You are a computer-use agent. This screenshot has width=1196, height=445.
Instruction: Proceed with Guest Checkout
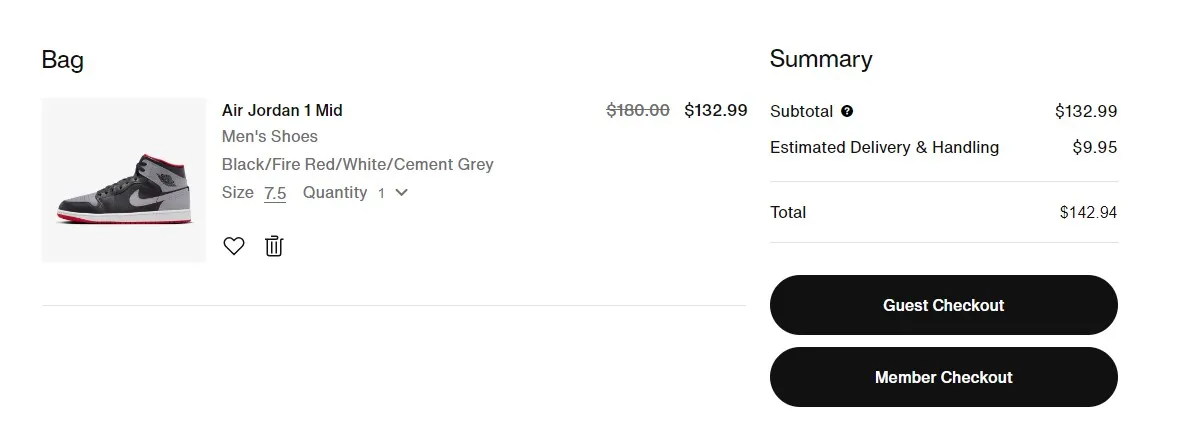[x=943, y=305]
